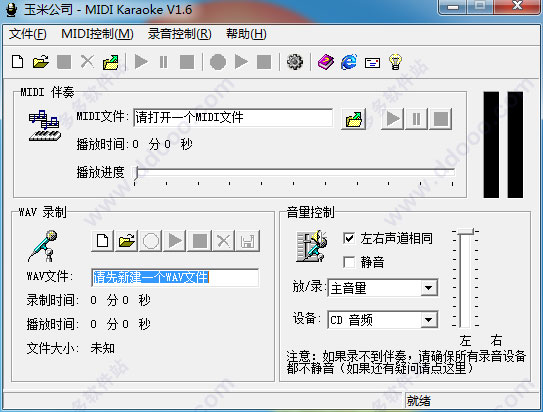Click the vertical volume slider handle
Screen dimensions: 543x412
pos(465,232)
